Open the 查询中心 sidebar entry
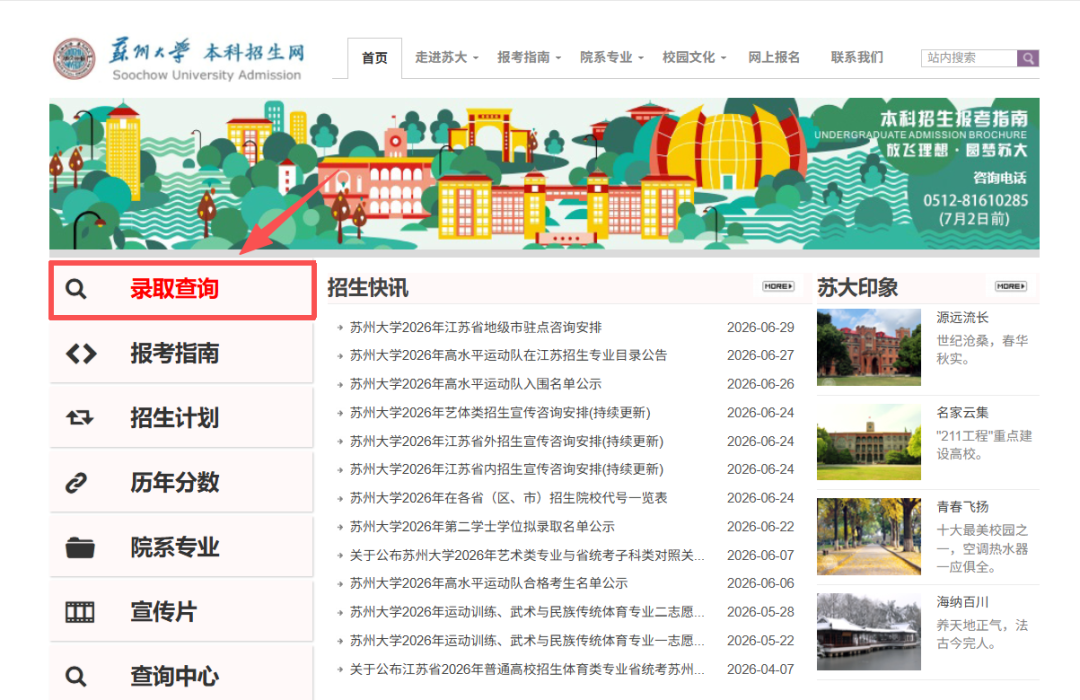 pos(182,675)
